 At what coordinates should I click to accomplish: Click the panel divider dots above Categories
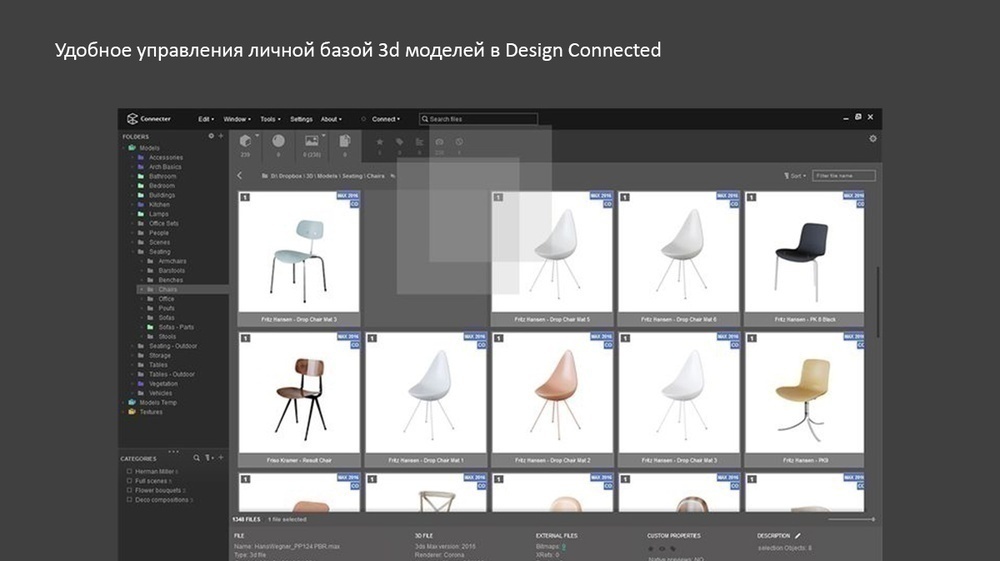click(173, 451)
